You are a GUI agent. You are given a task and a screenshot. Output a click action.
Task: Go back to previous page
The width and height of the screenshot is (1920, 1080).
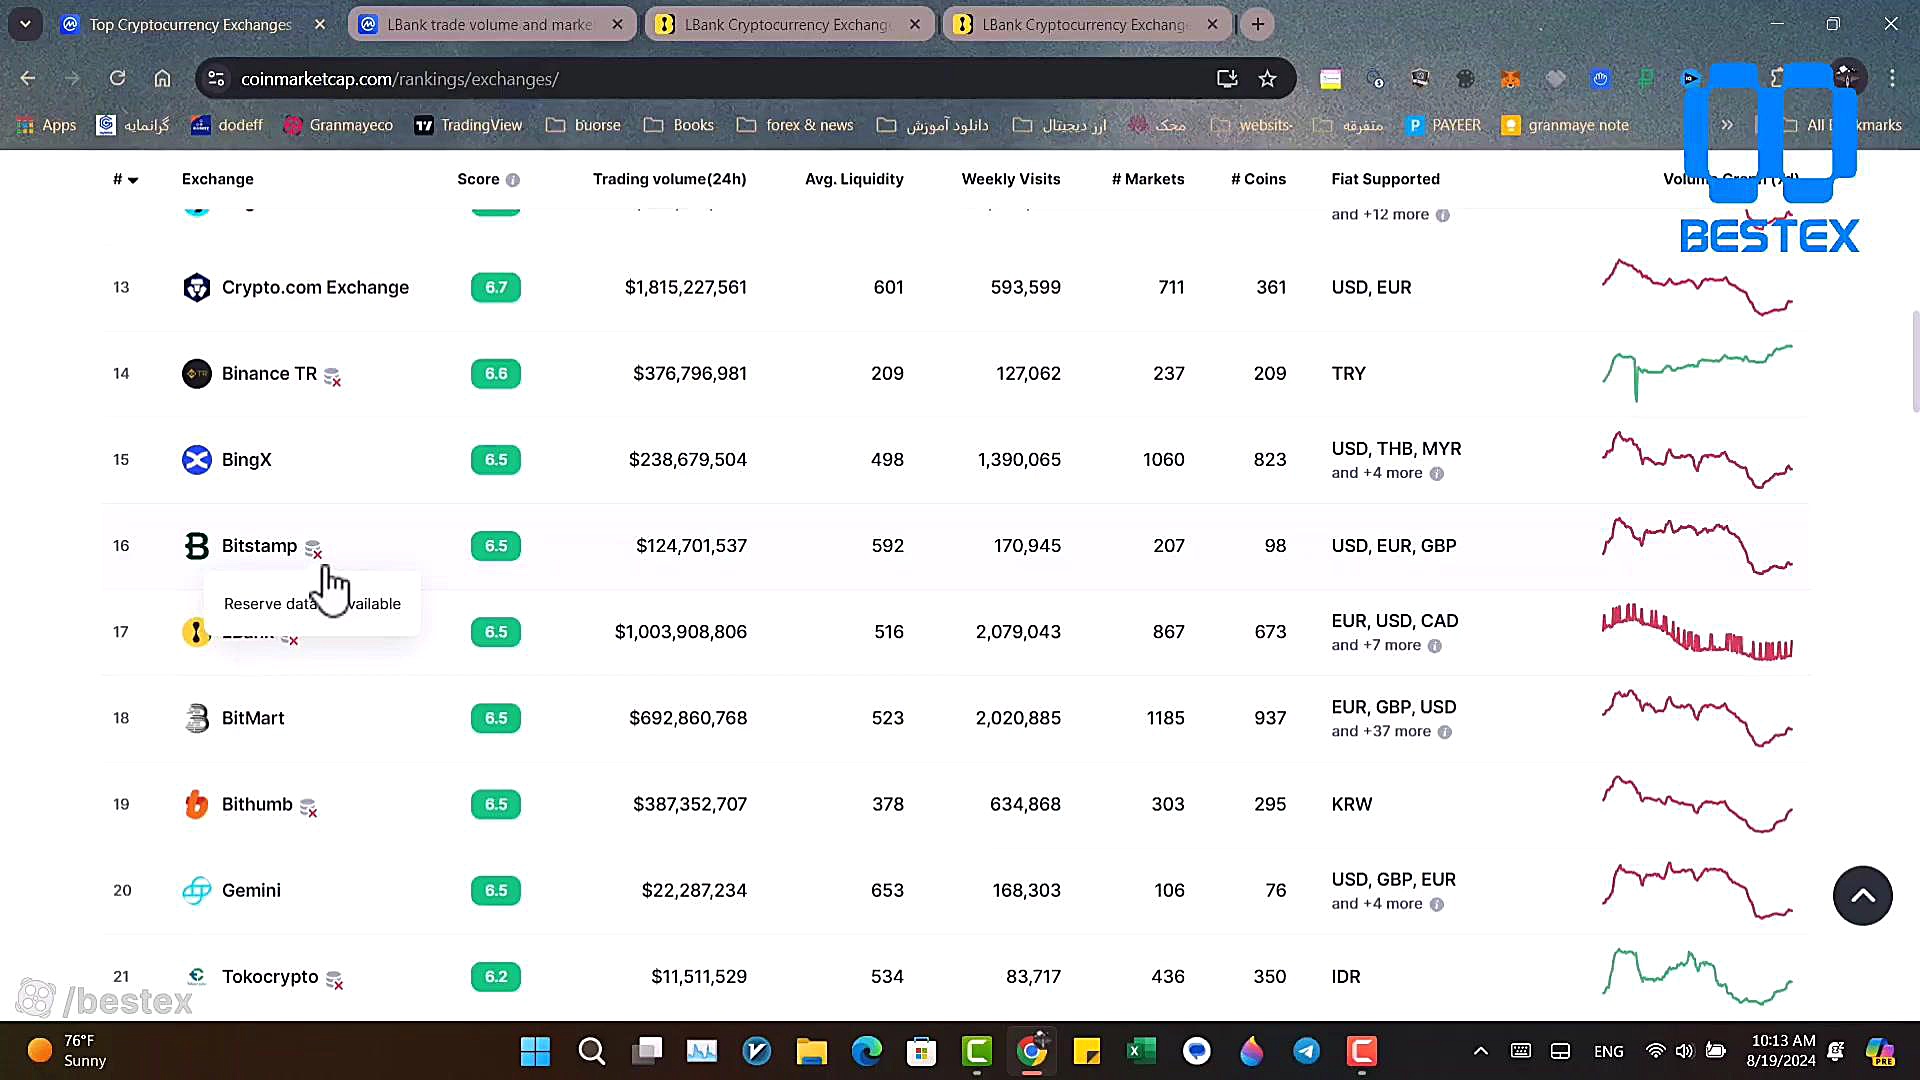[28, 79]
